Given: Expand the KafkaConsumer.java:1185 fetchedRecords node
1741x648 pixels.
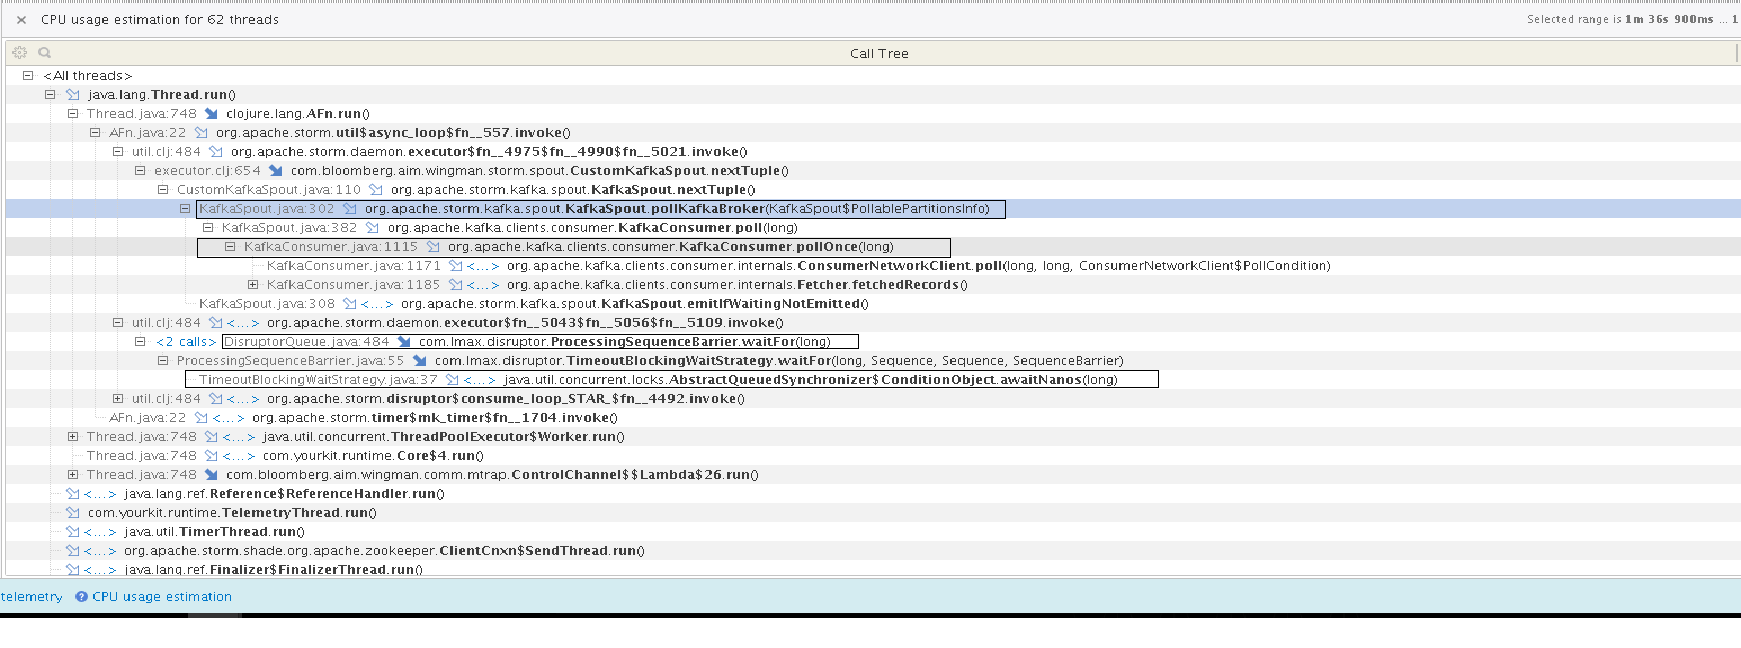Looking at the screenshot, I should click(253, 285).
